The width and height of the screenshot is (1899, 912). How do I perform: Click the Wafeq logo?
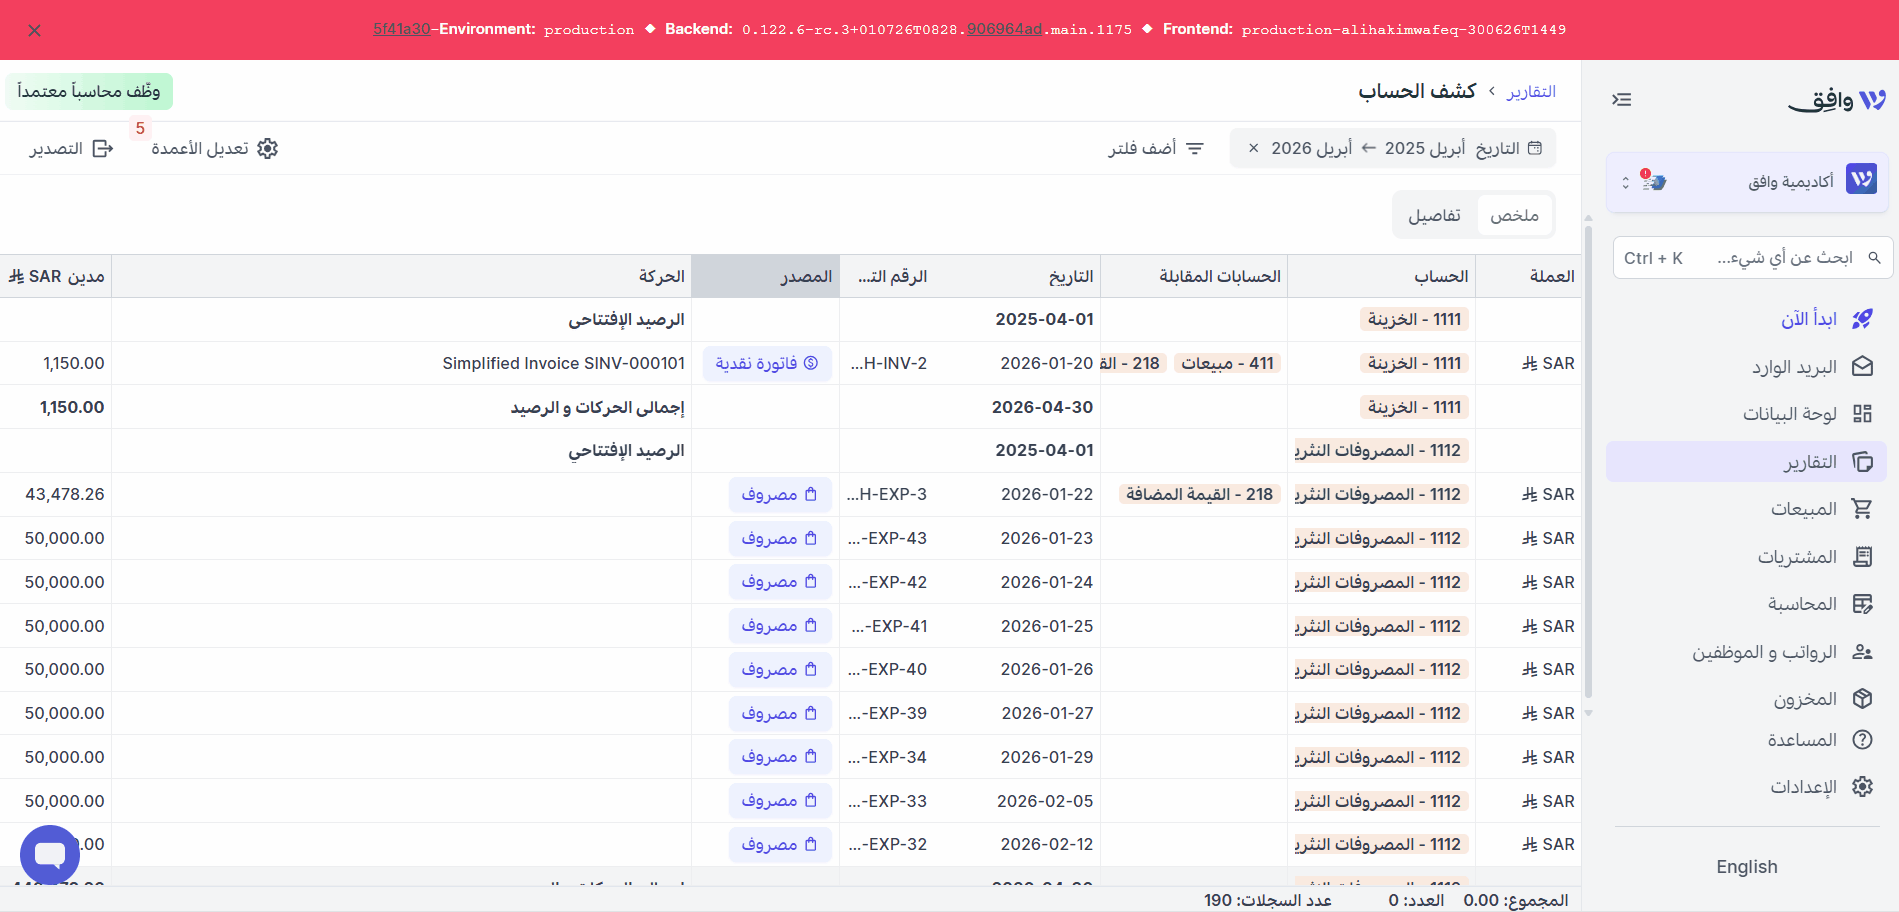click(1837, 100)
